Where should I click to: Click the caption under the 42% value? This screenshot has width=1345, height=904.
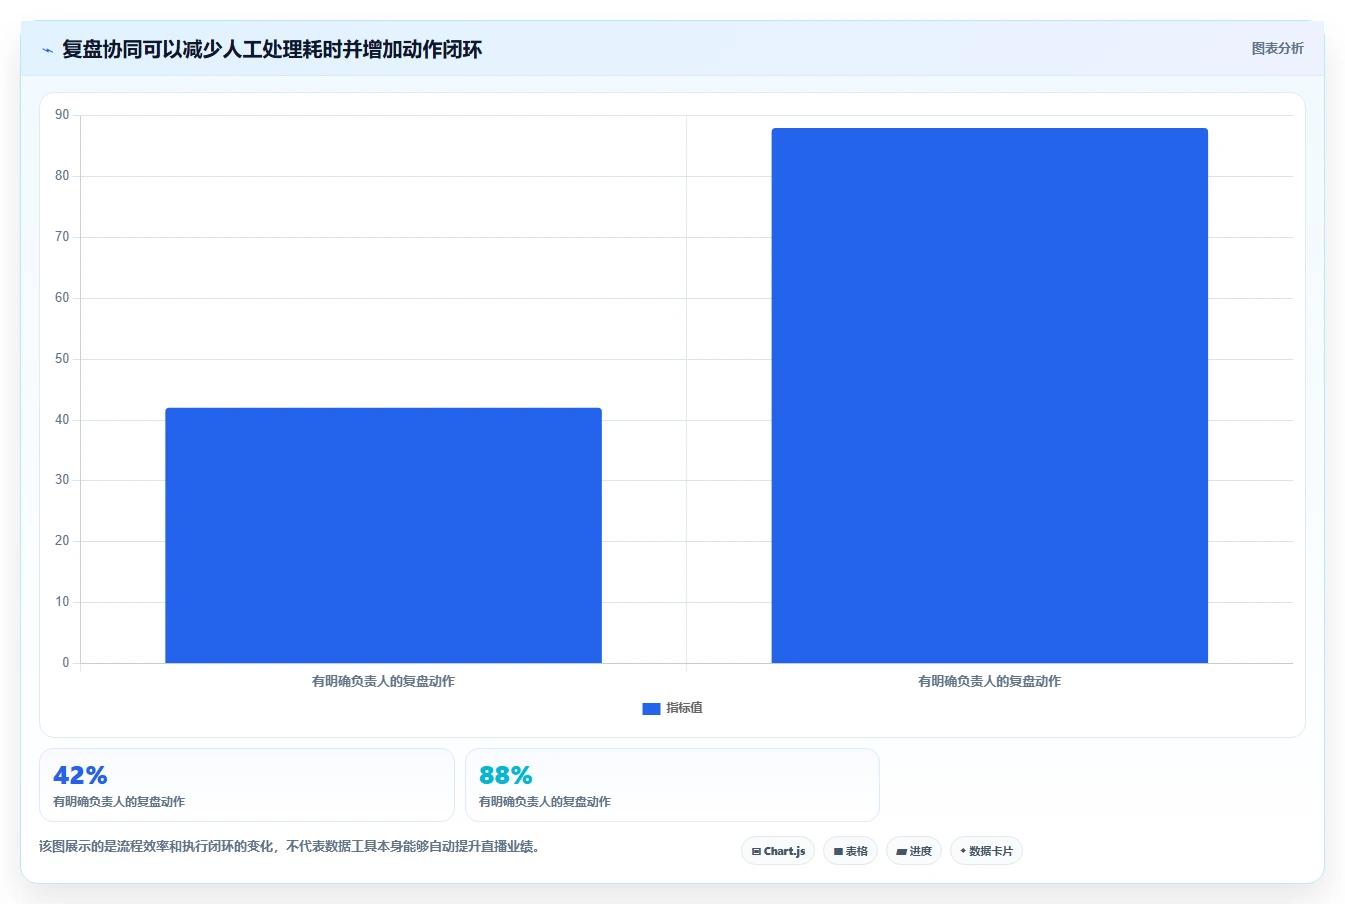119,802
